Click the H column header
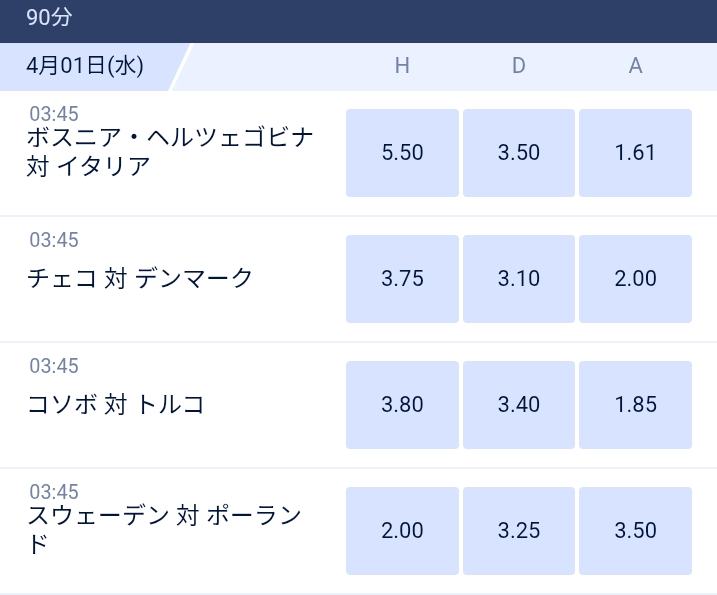Image resolution: width=717 pixels, height=595 pixels. (402, 66)
